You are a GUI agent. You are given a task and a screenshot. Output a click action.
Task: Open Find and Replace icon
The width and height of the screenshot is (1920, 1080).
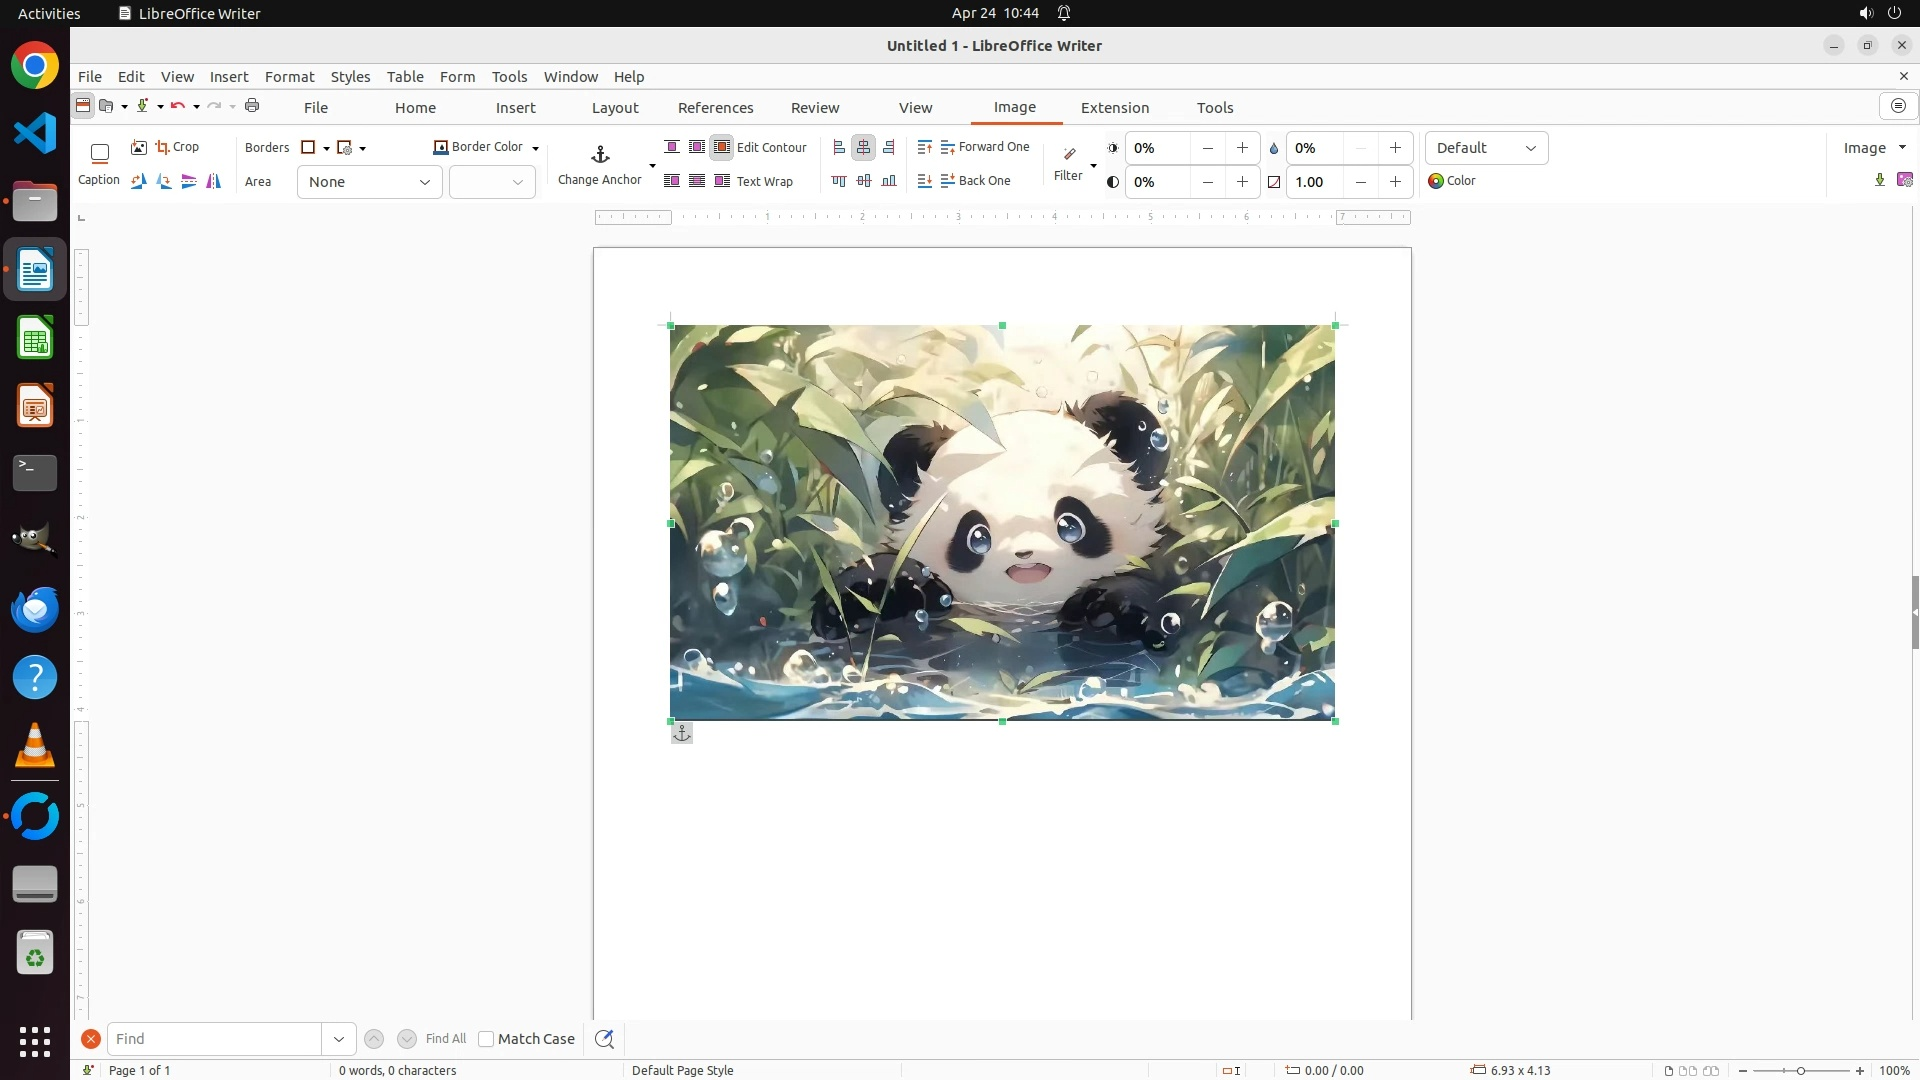pos(604,1039)
